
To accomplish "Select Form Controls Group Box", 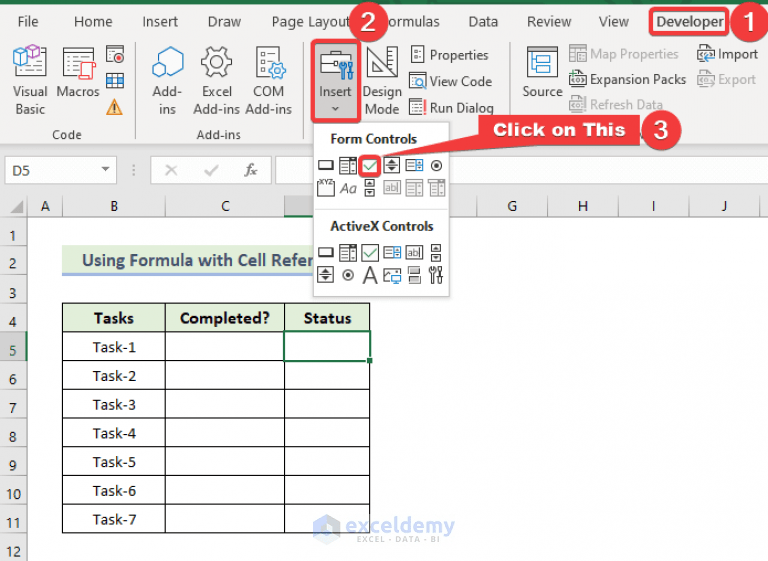I will click(x=326, y=188).
